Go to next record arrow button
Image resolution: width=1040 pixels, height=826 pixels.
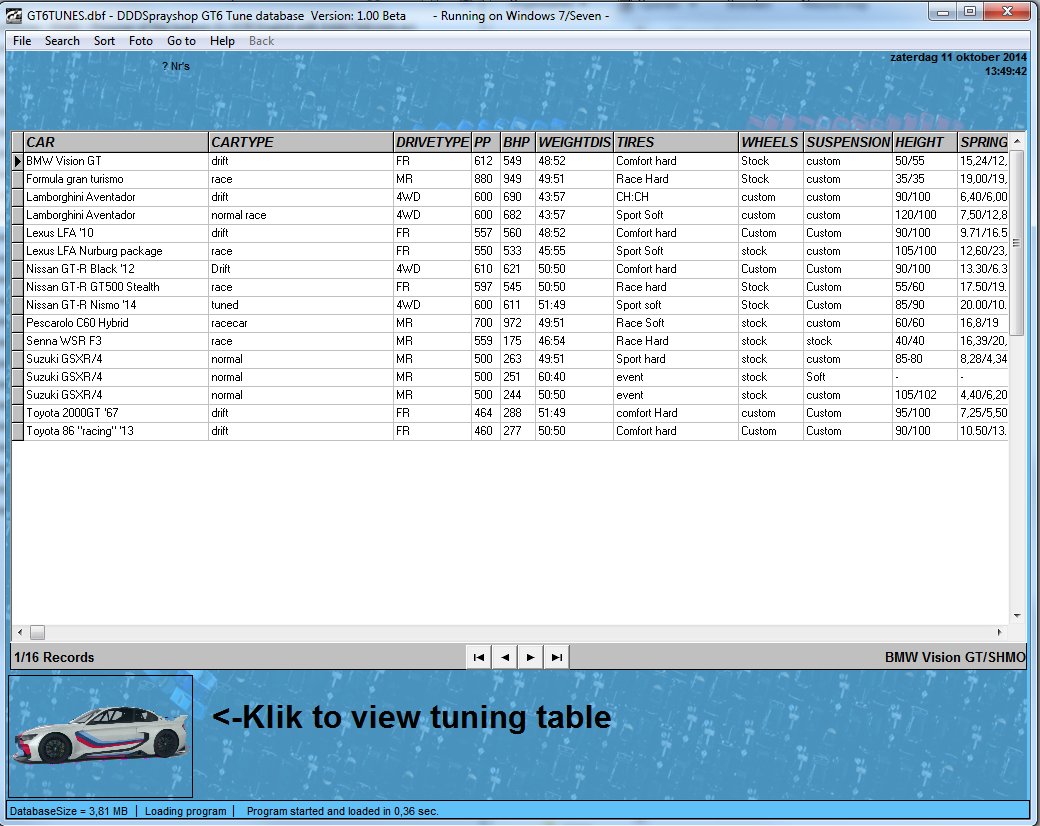[x=531, y=657]
